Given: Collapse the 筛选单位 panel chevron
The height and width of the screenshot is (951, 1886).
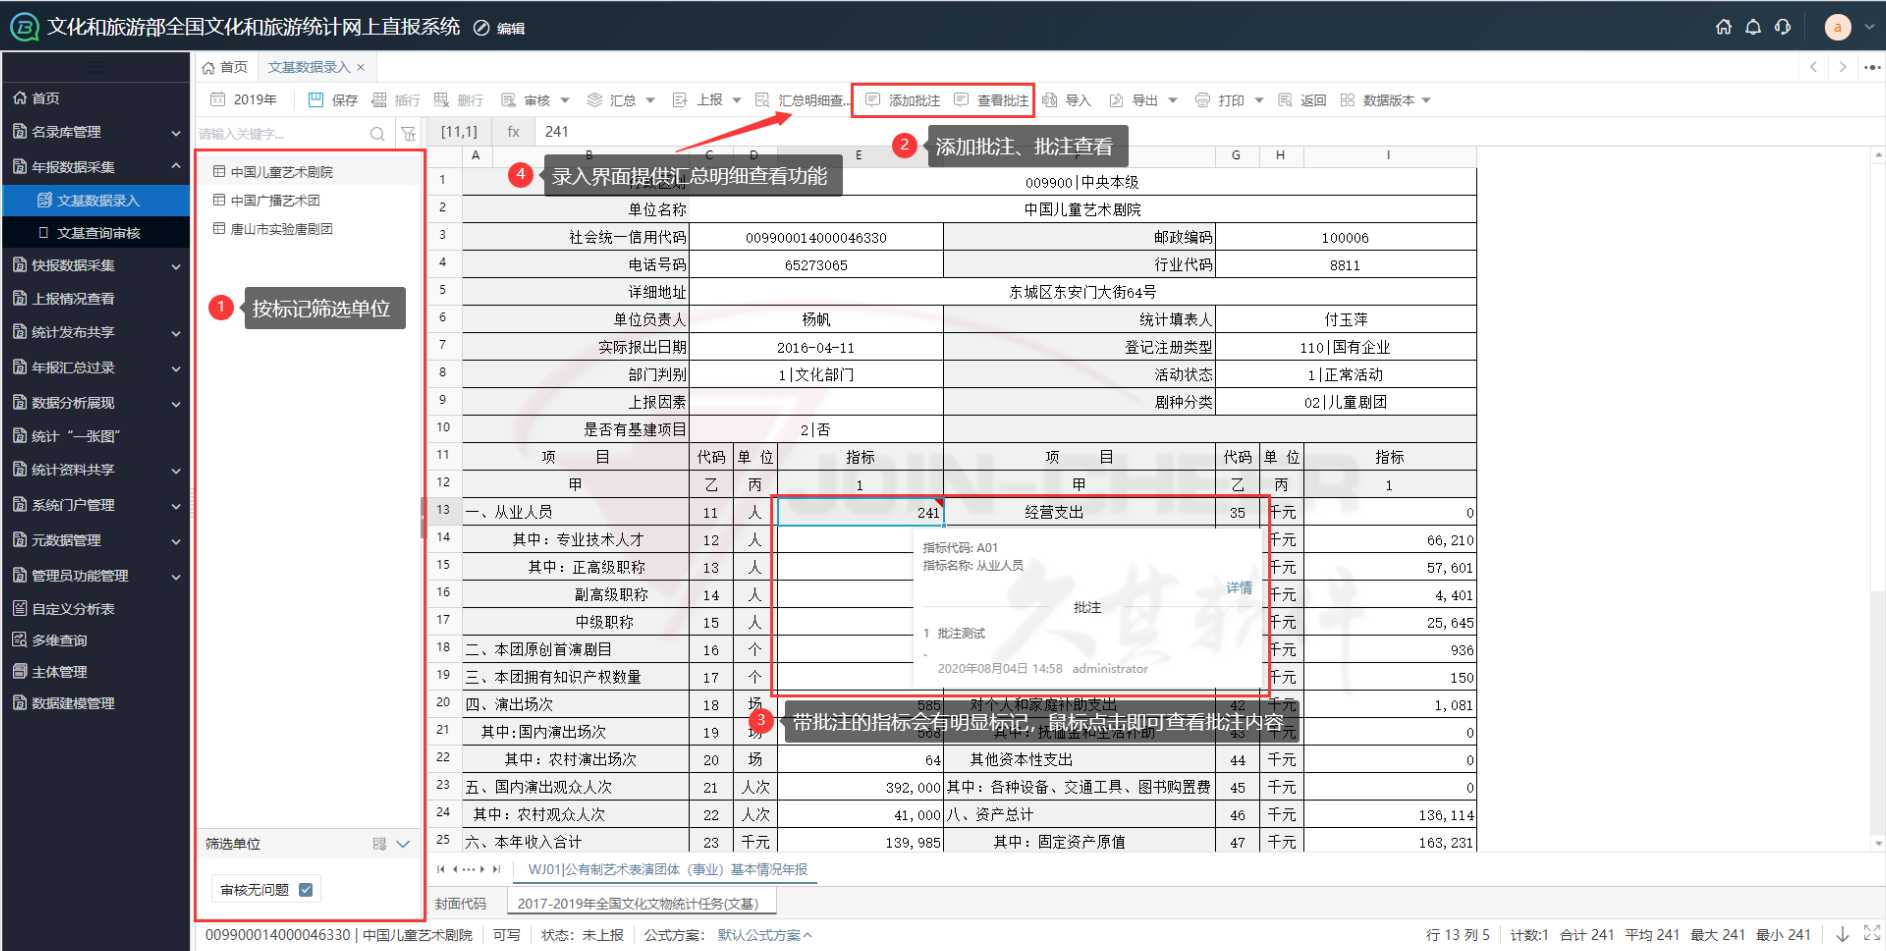Looking at the screenshot, I should pyautogui.click(x=403, y=844).
